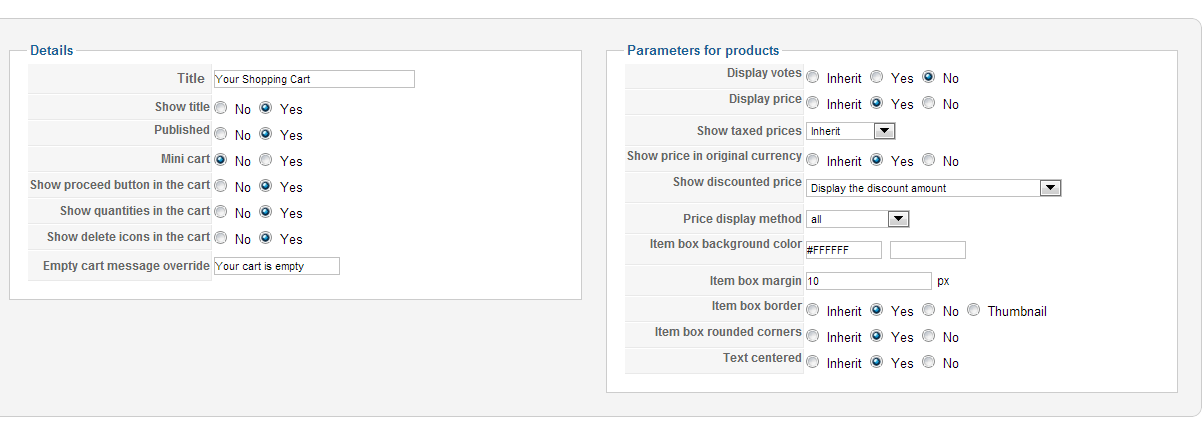Click the Item box margin input field
This screenshot has height=423, width=1204.
click(869, 281)
